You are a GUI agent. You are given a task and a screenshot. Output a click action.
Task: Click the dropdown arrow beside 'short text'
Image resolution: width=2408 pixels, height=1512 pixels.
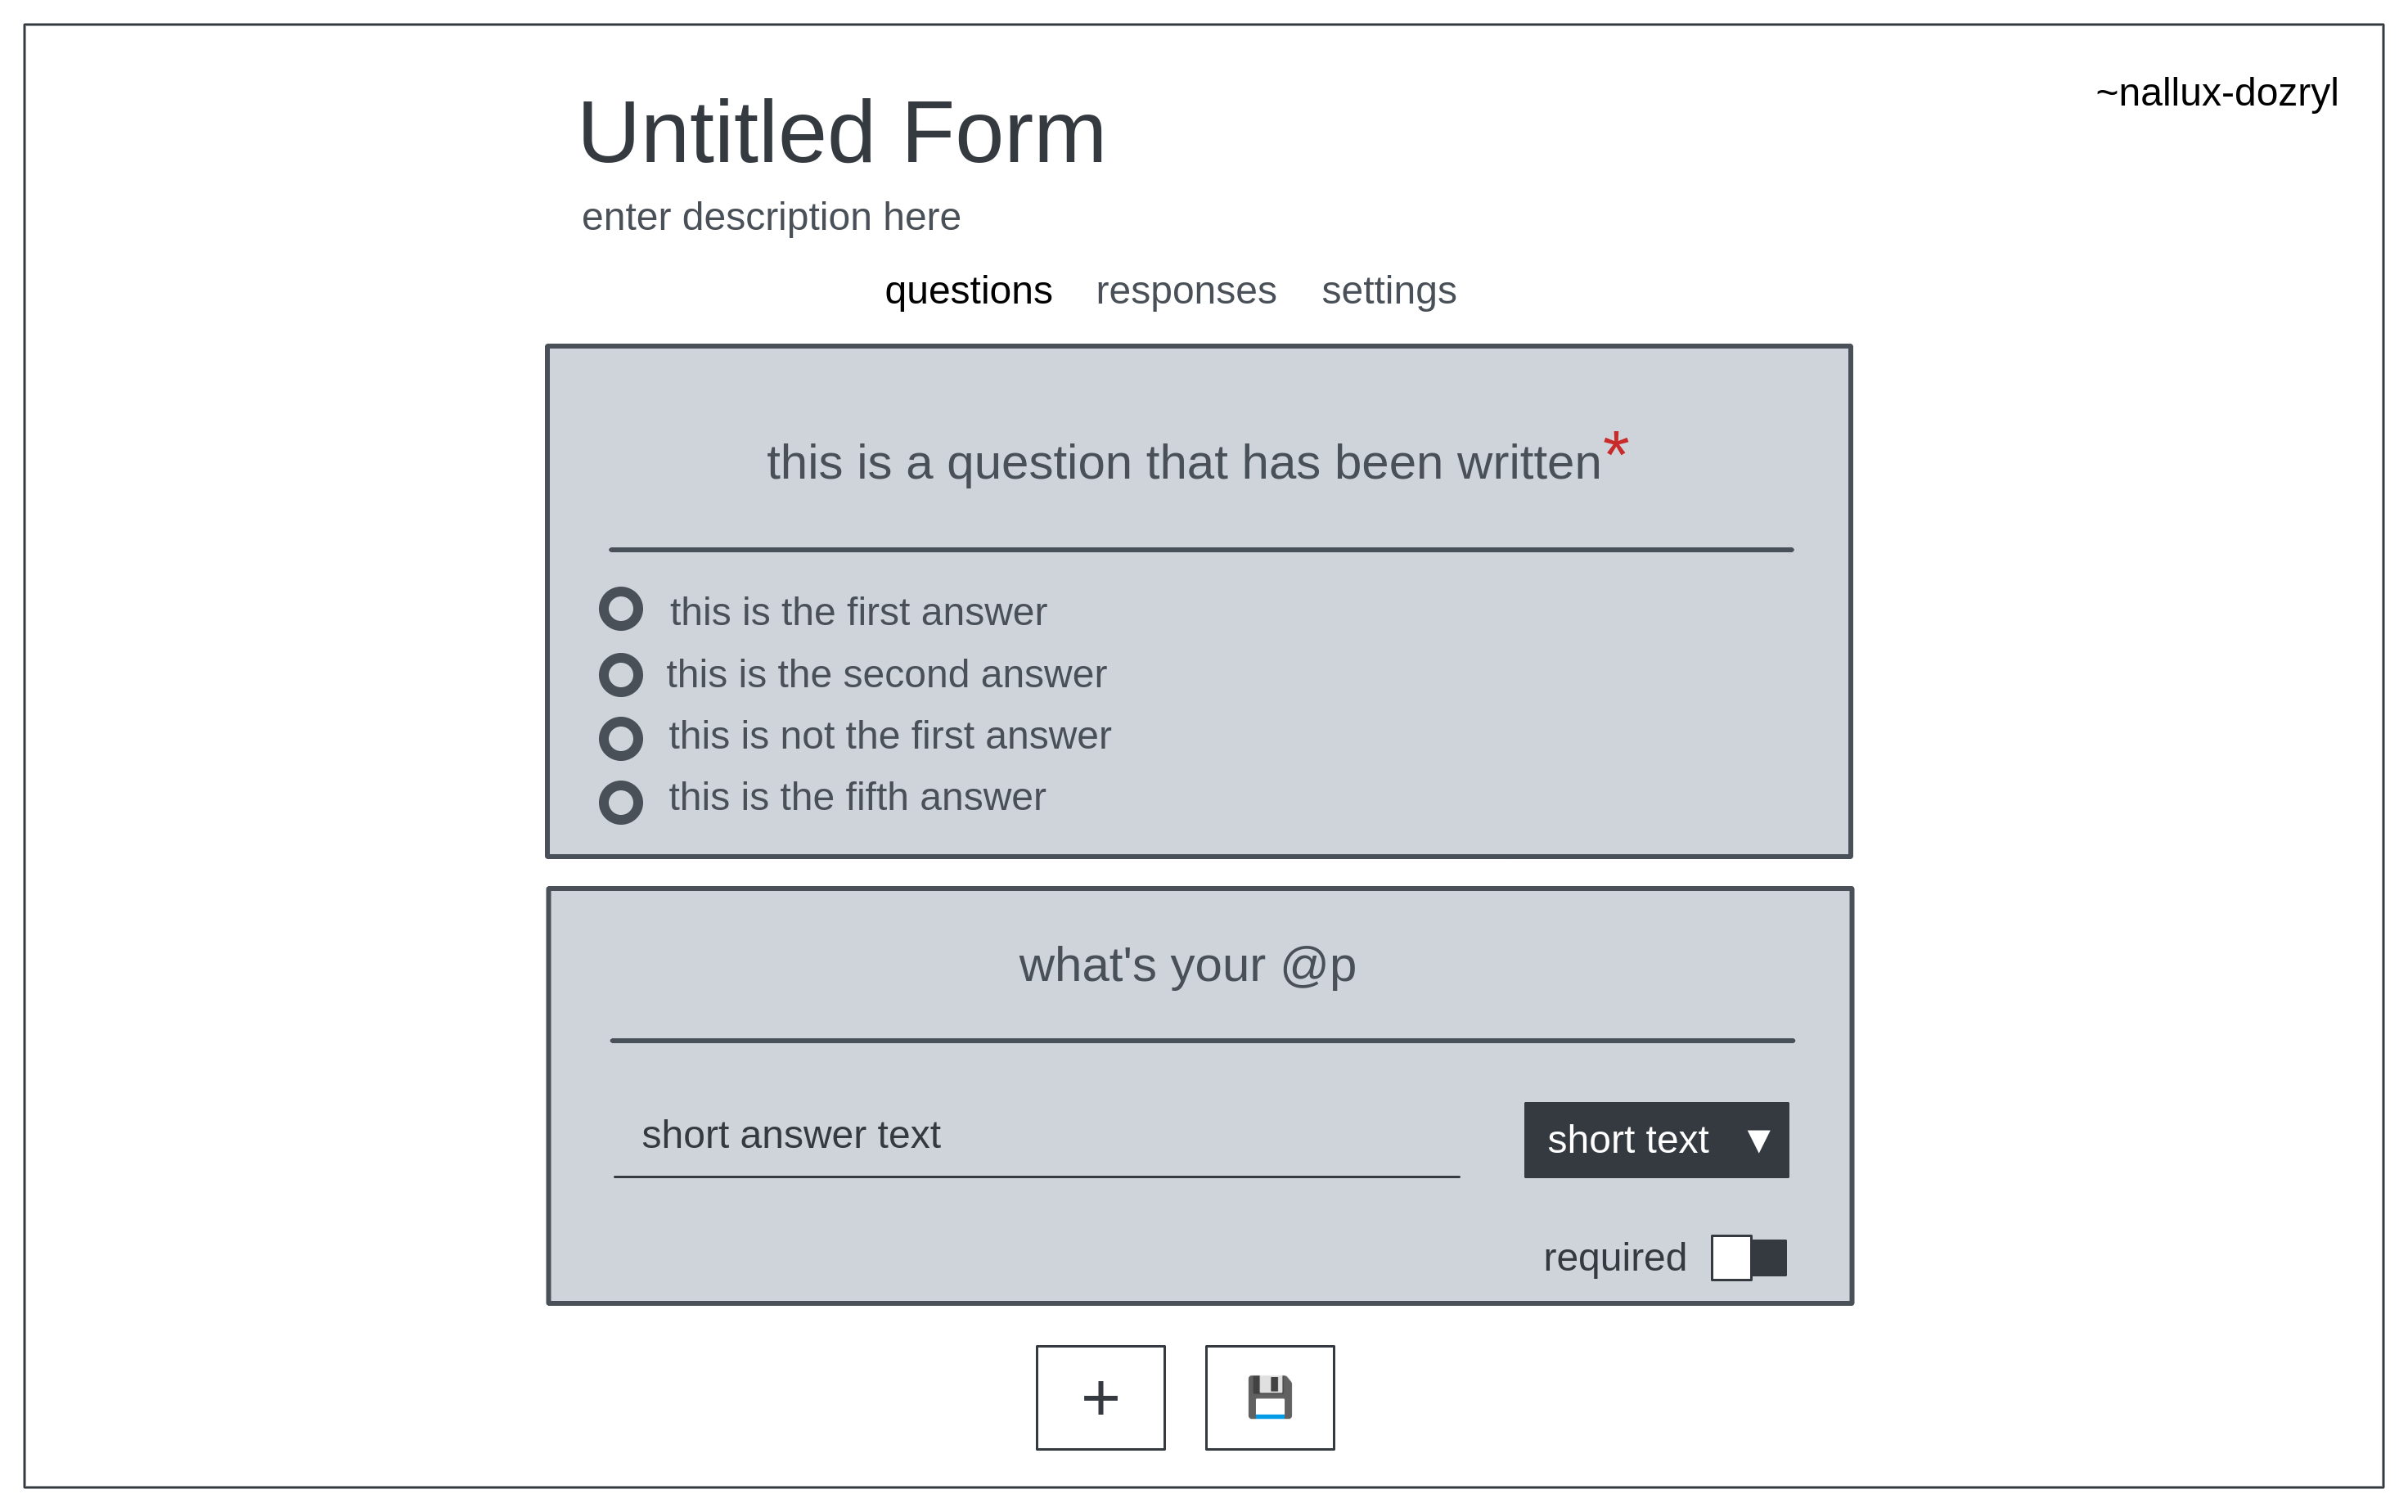pos(1758,1140)
